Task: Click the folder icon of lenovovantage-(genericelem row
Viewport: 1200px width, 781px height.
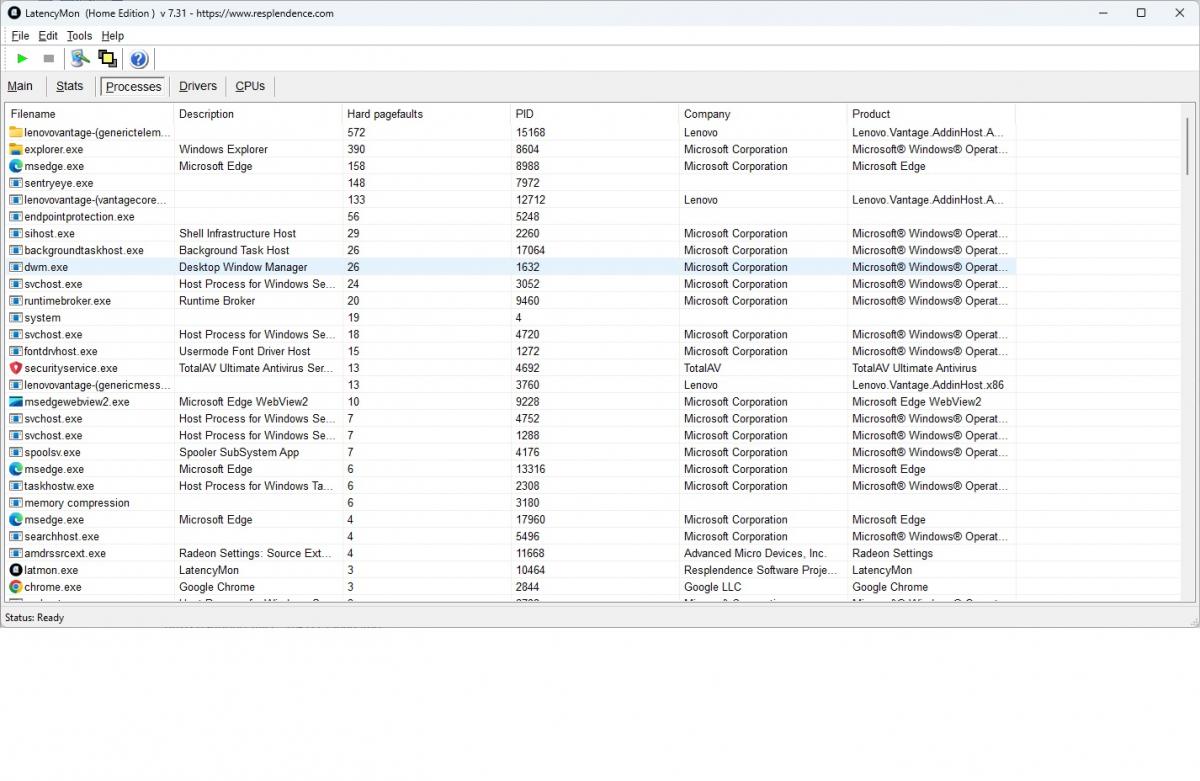Action: (x=16, y=132)
